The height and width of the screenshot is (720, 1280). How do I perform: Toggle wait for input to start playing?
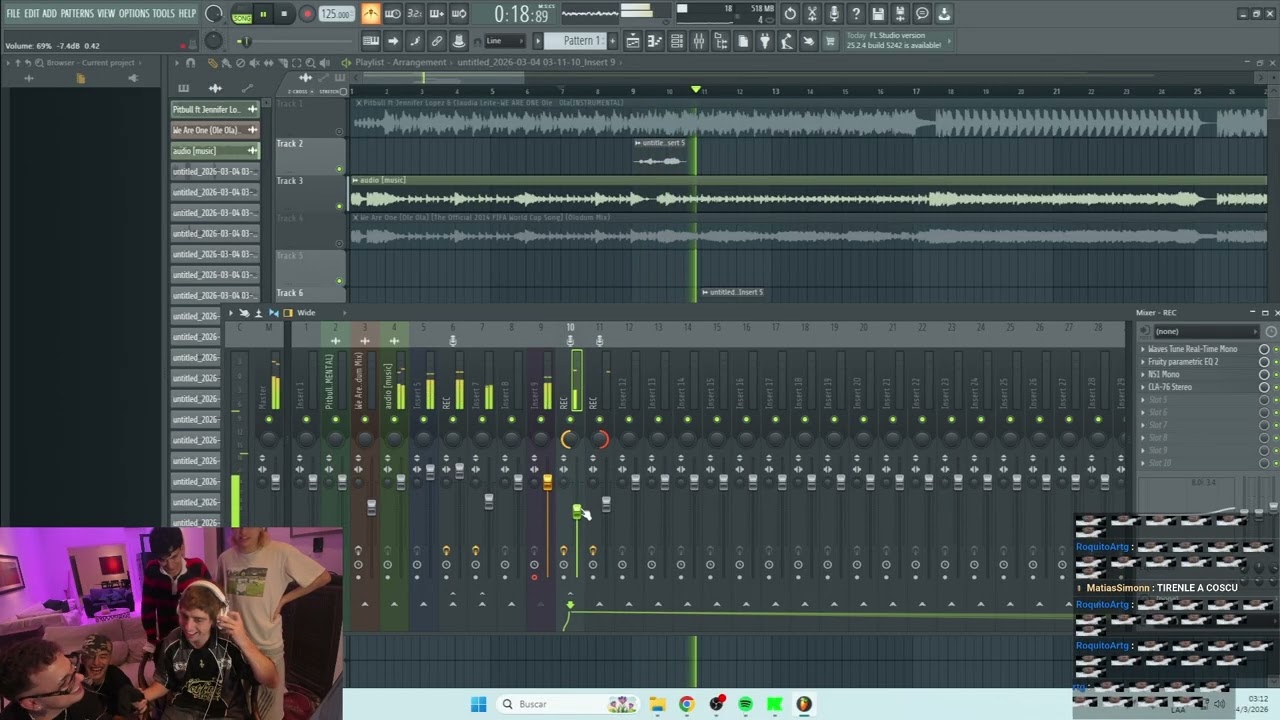pyautogui.click(x=393, y=14)
